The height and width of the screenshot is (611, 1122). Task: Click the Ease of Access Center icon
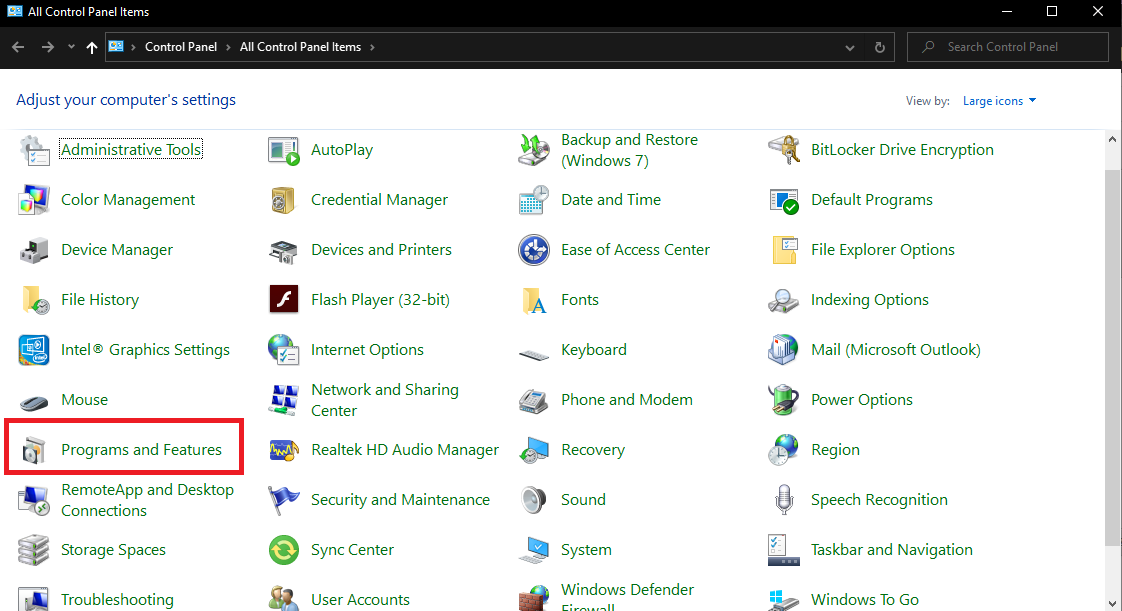point(534,250)
